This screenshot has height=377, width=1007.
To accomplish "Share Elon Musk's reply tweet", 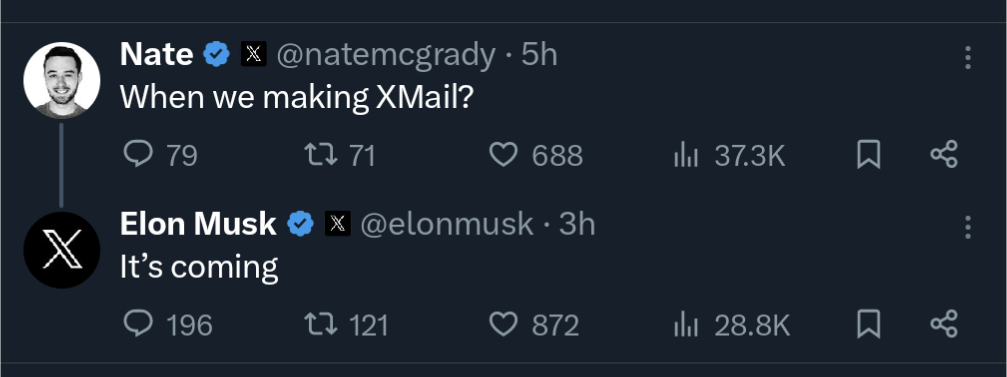I will point(944,324).
